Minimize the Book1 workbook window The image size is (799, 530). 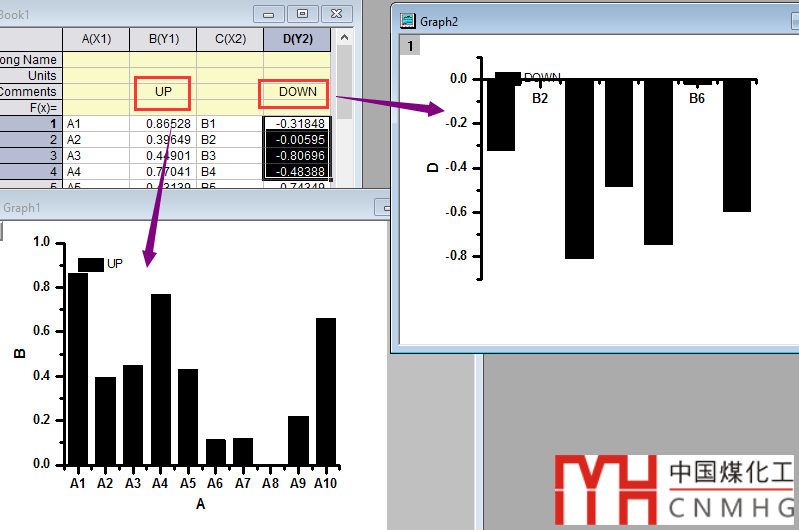[268, 13]
